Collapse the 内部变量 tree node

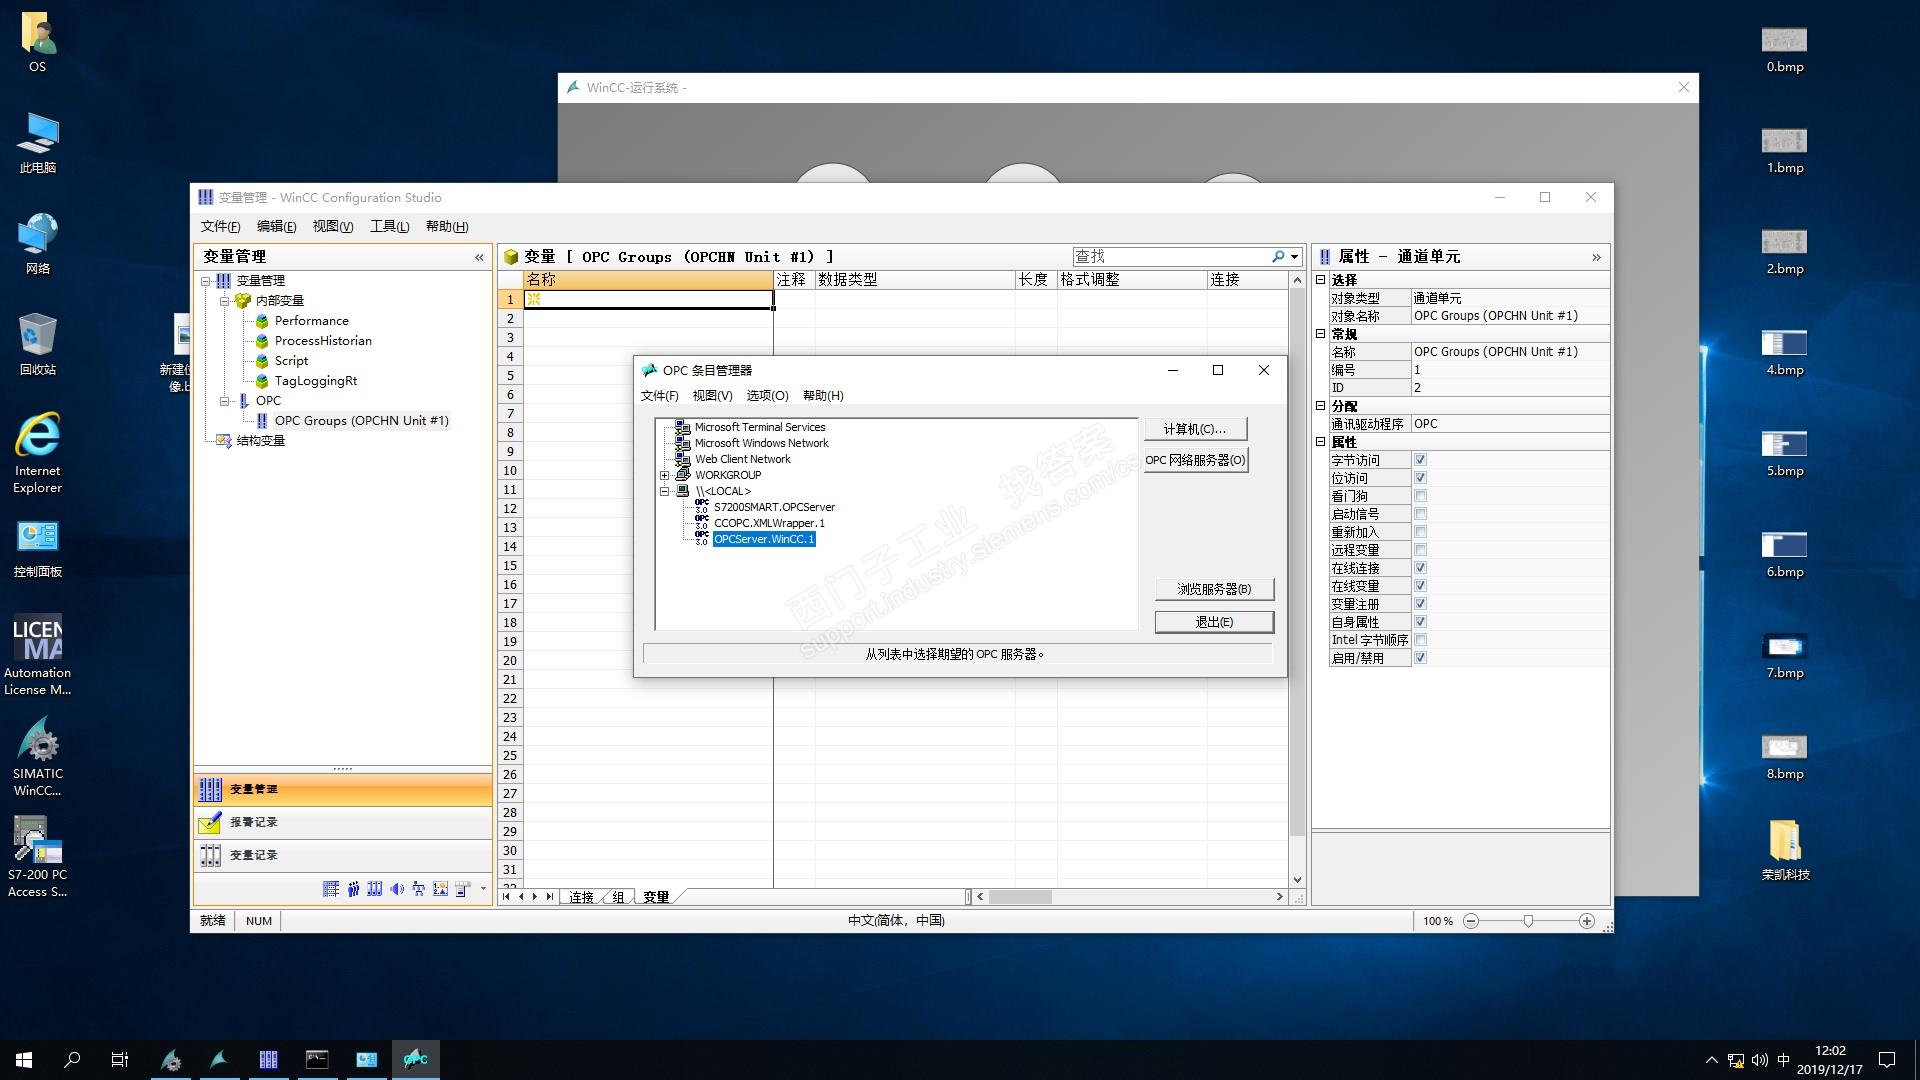tap(225, 301)
